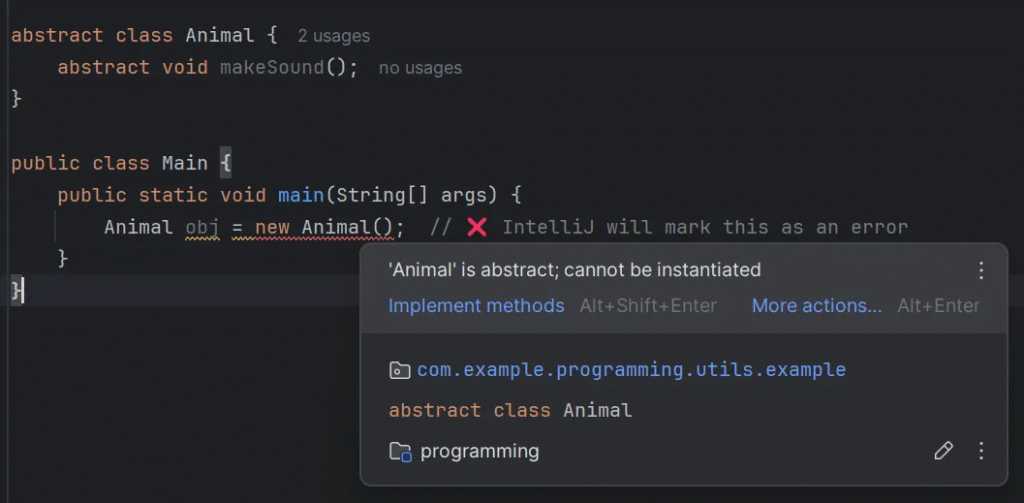The height and width of the screenshot is (503, 1024).
Task: Click the red X emoji in the comment
Action: click(x=477, y=227)
